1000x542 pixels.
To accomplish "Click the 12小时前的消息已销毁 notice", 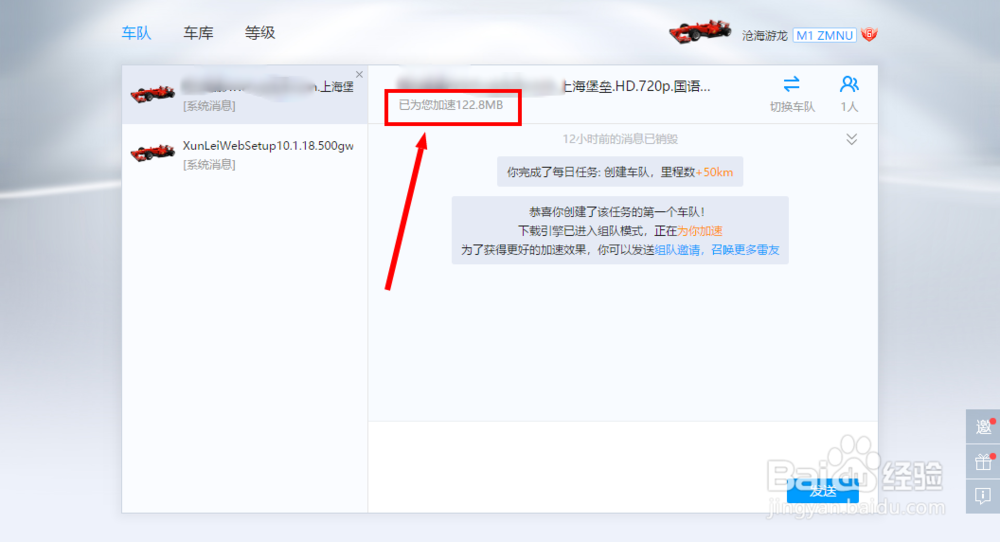I will [620, 139].
